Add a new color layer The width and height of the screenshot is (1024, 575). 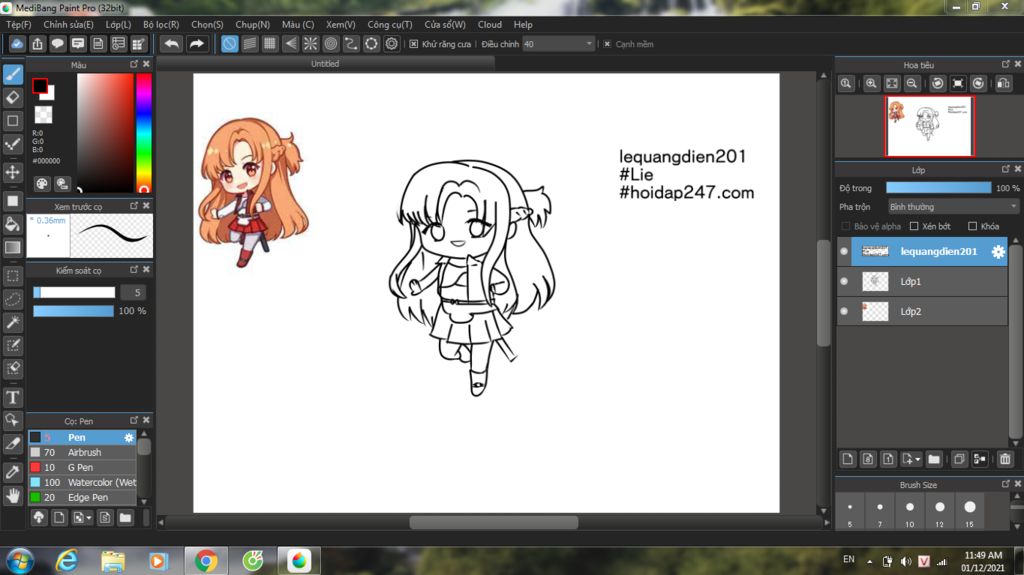click(847, 459)
